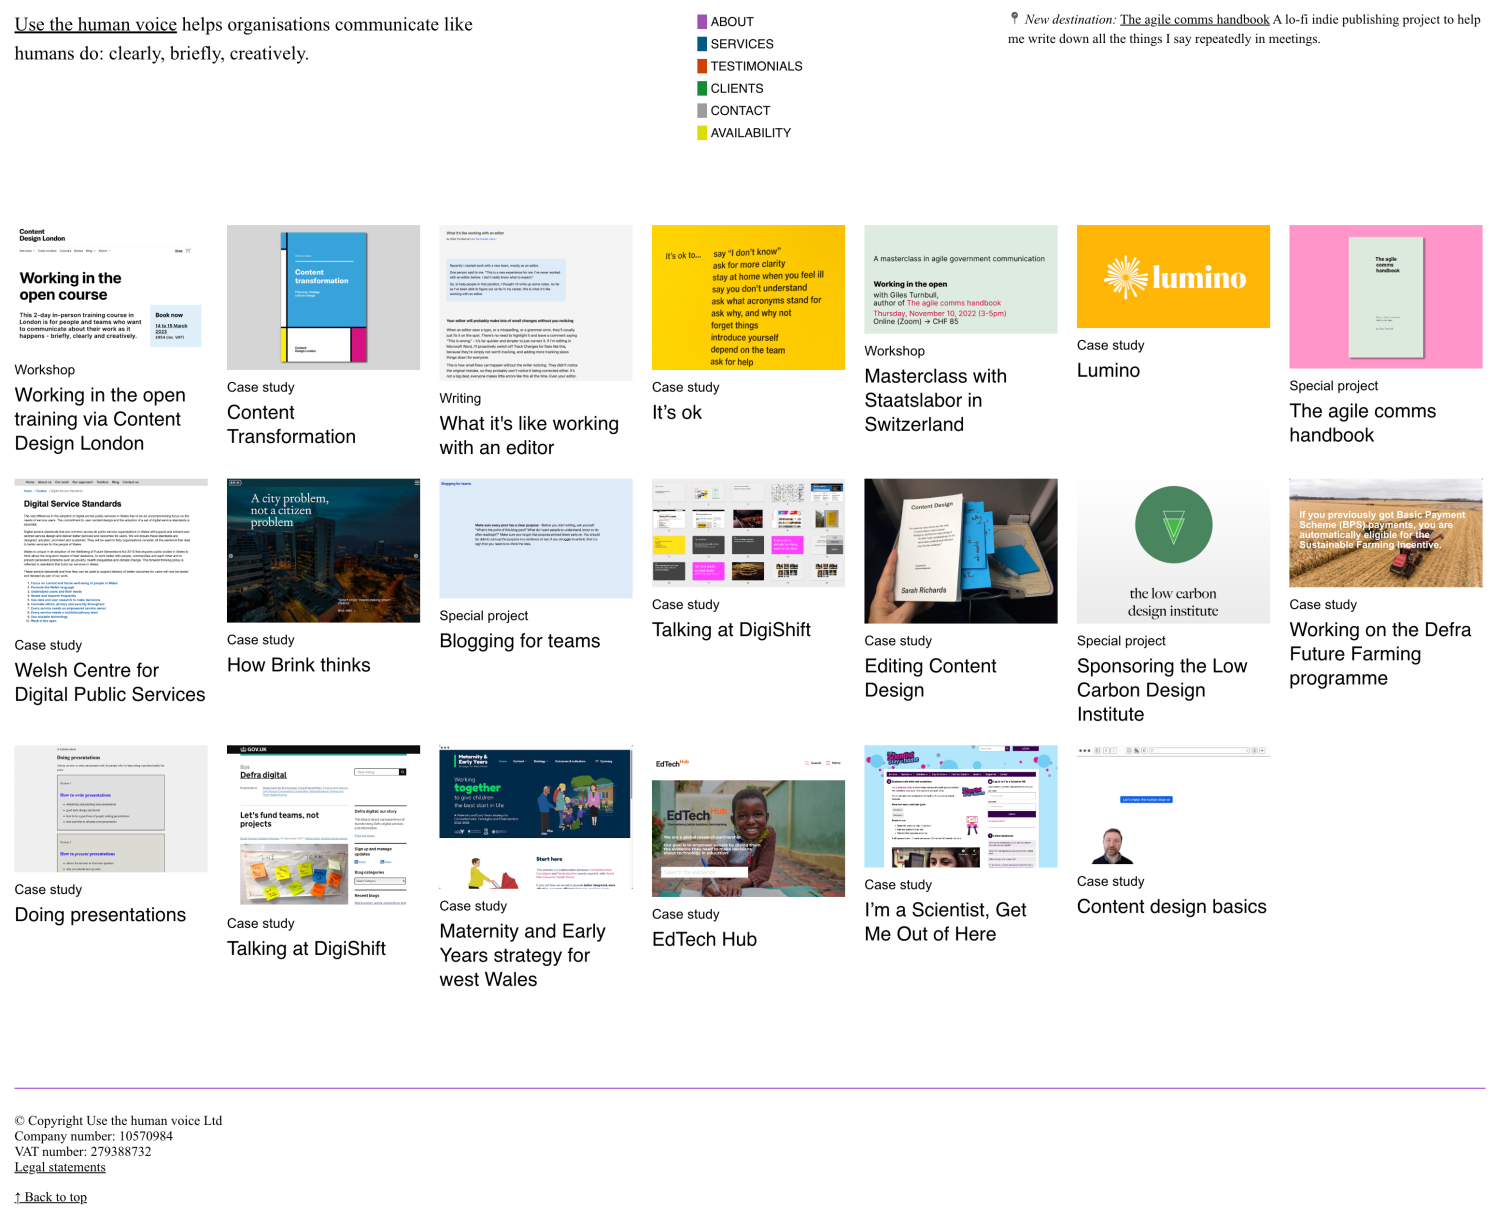Click the pin icon before New destination
The image size is (1500, 1223).
(1014, 18)
